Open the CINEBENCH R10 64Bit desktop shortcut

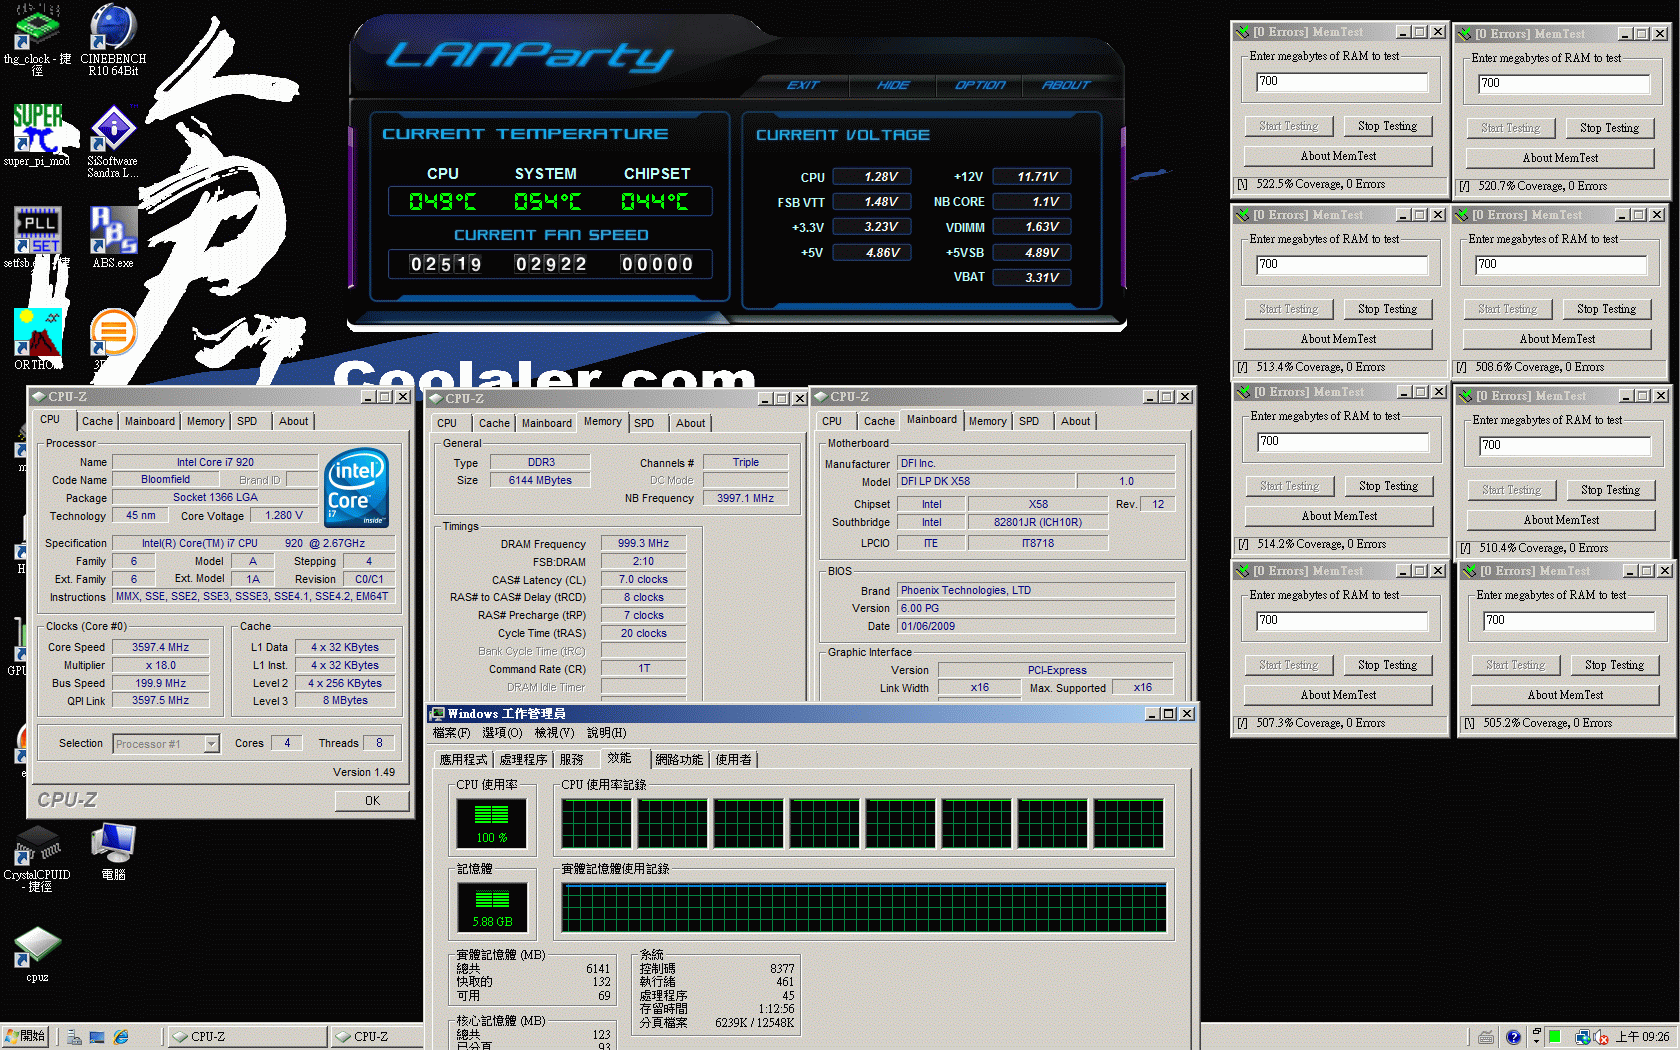click(113, 40)
